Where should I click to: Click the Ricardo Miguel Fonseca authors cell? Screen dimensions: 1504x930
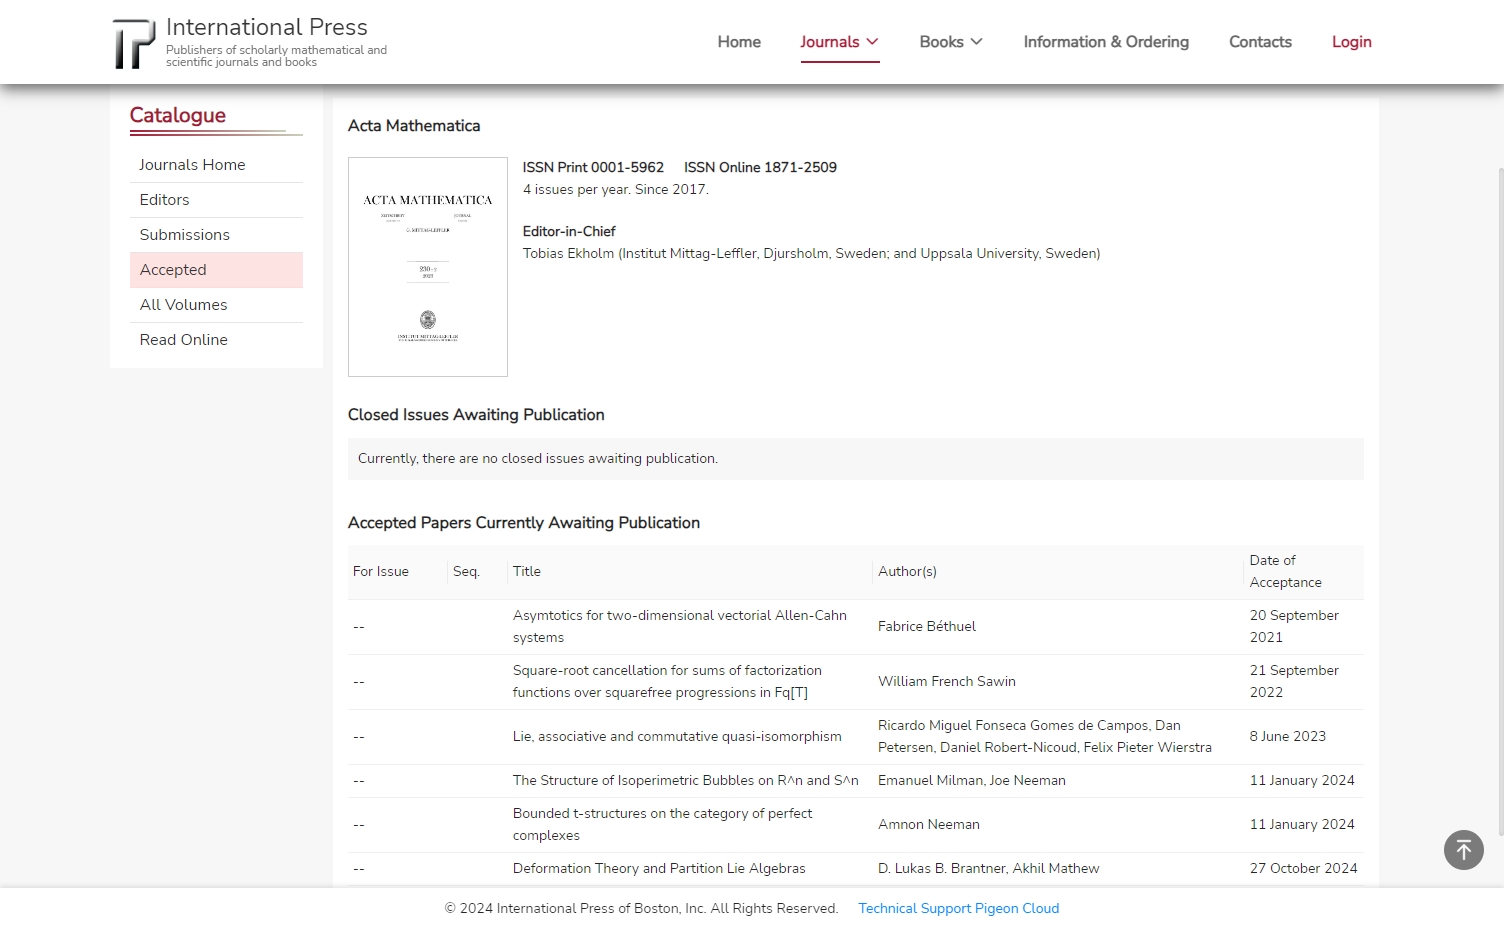(x=1045, y=737)
